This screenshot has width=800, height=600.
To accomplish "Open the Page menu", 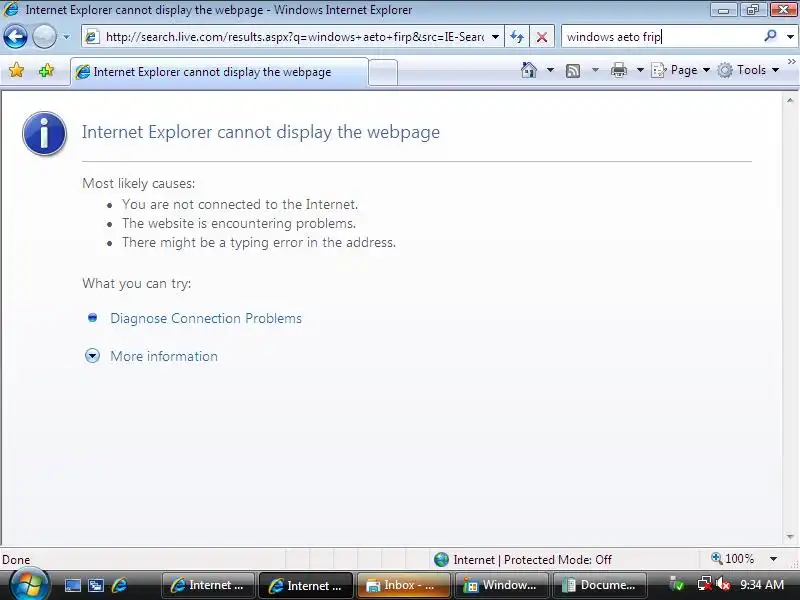I will [x=681, y=70].
